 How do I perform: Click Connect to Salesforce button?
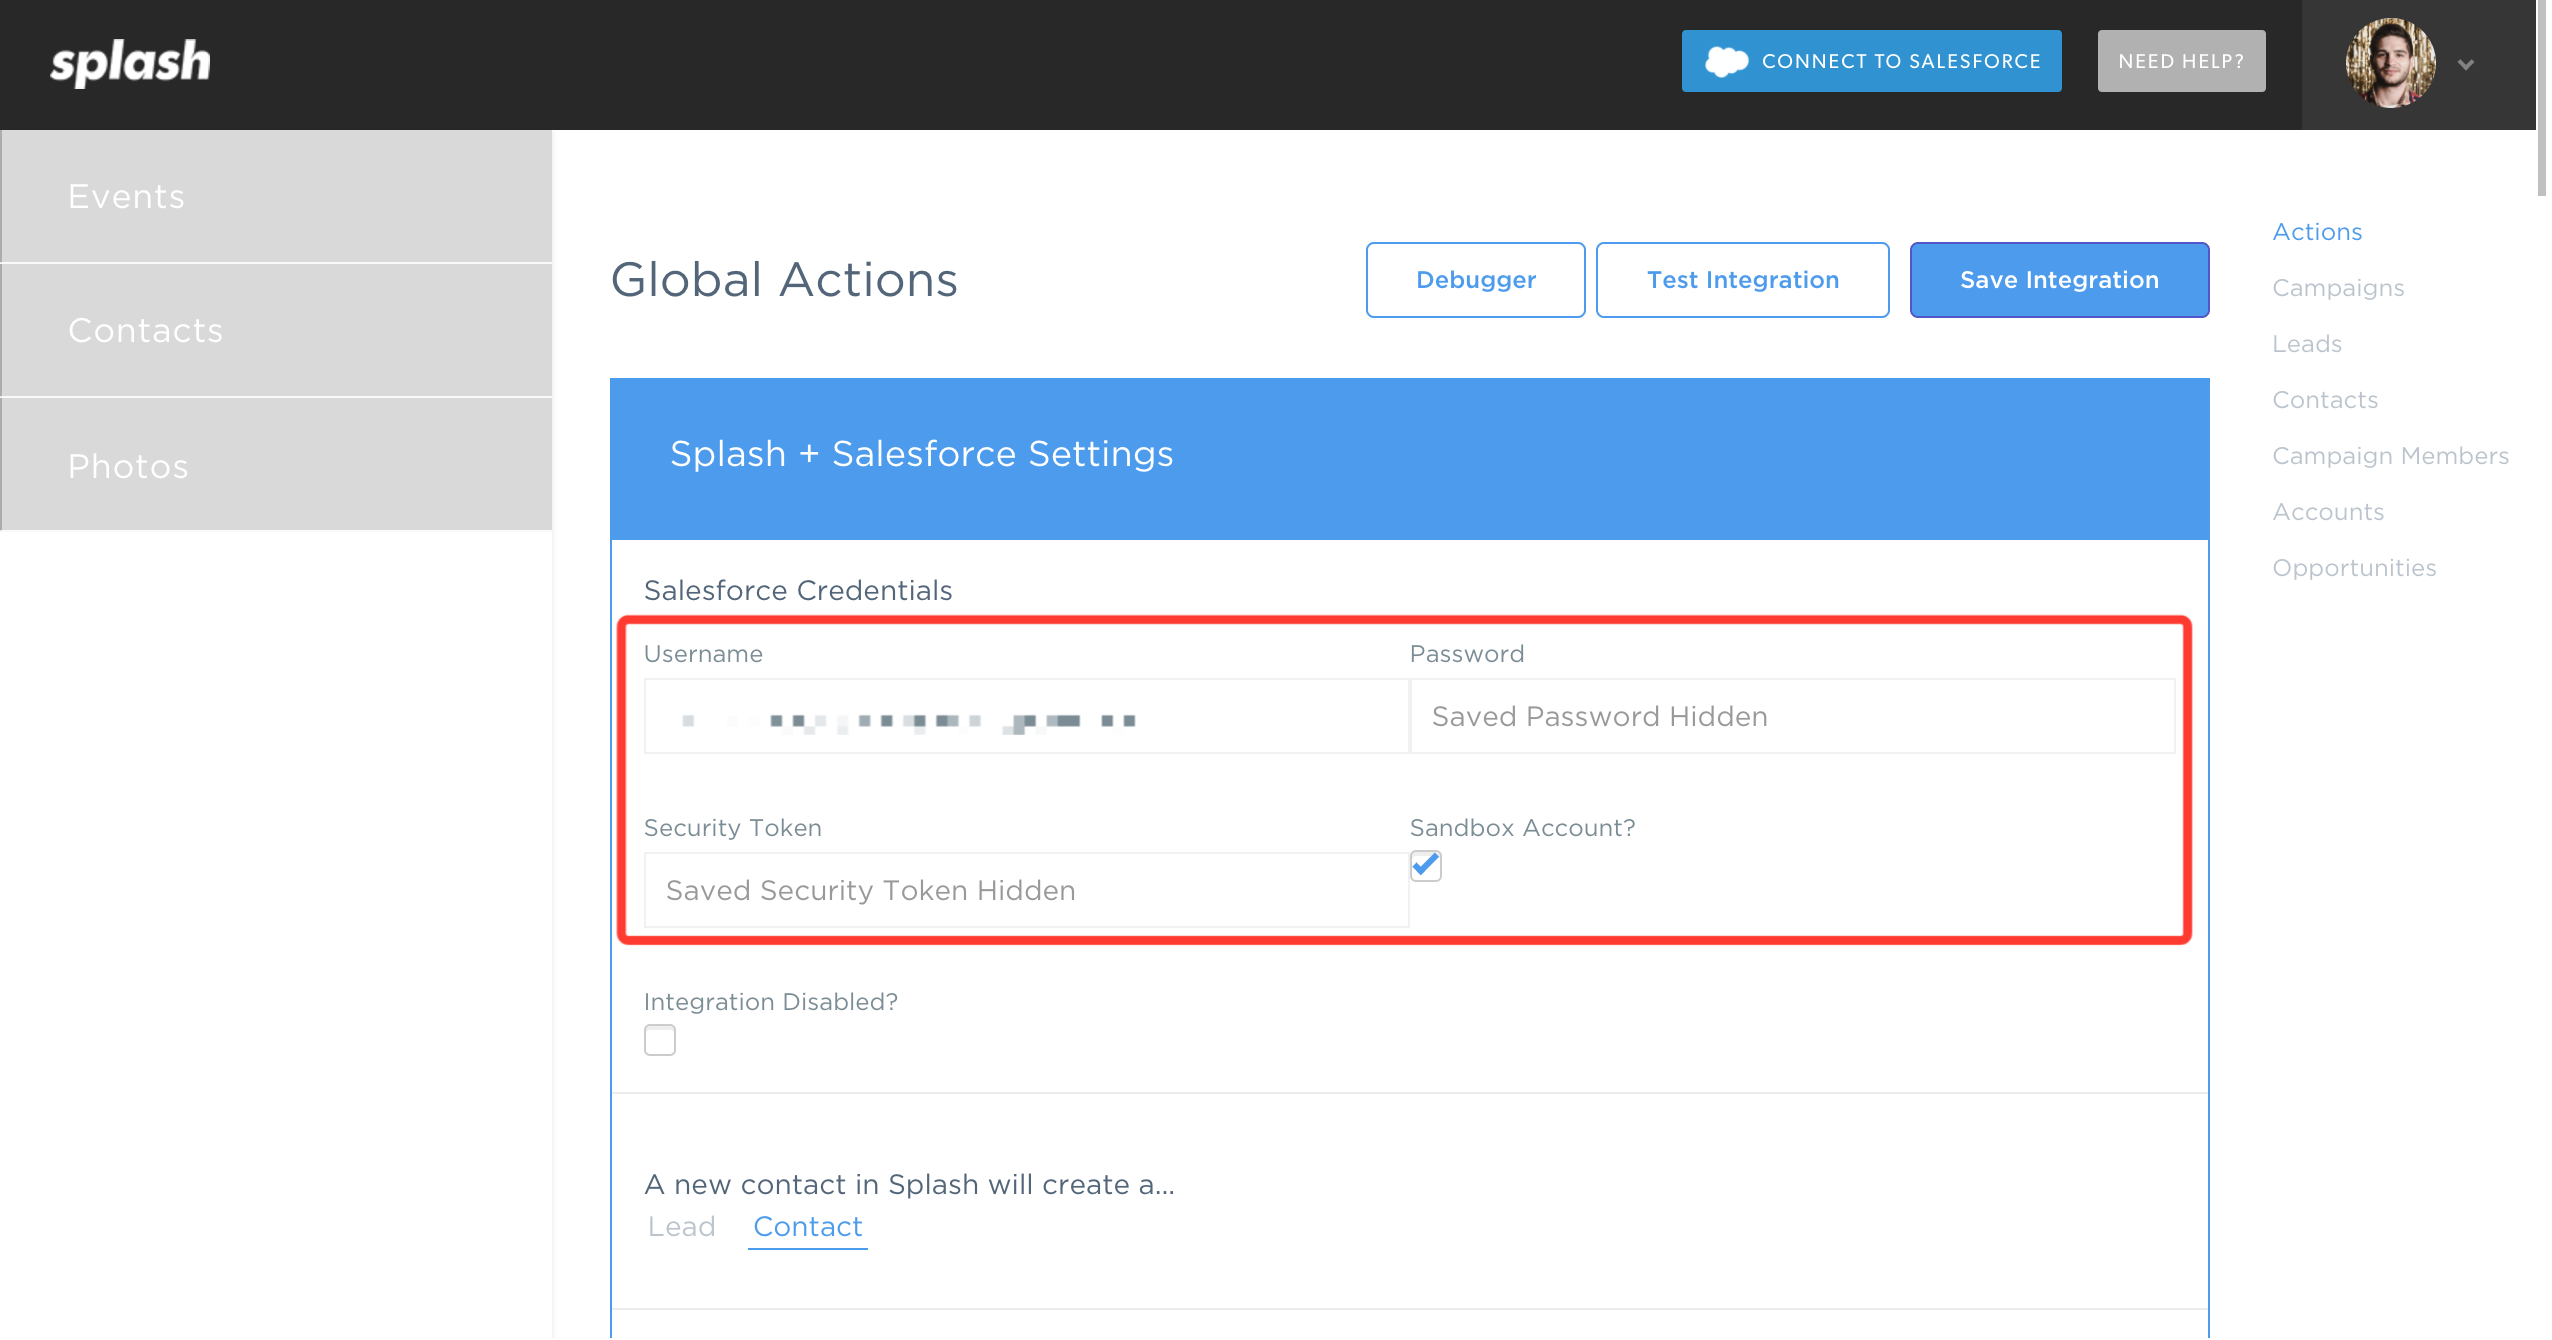(1871, 61)
